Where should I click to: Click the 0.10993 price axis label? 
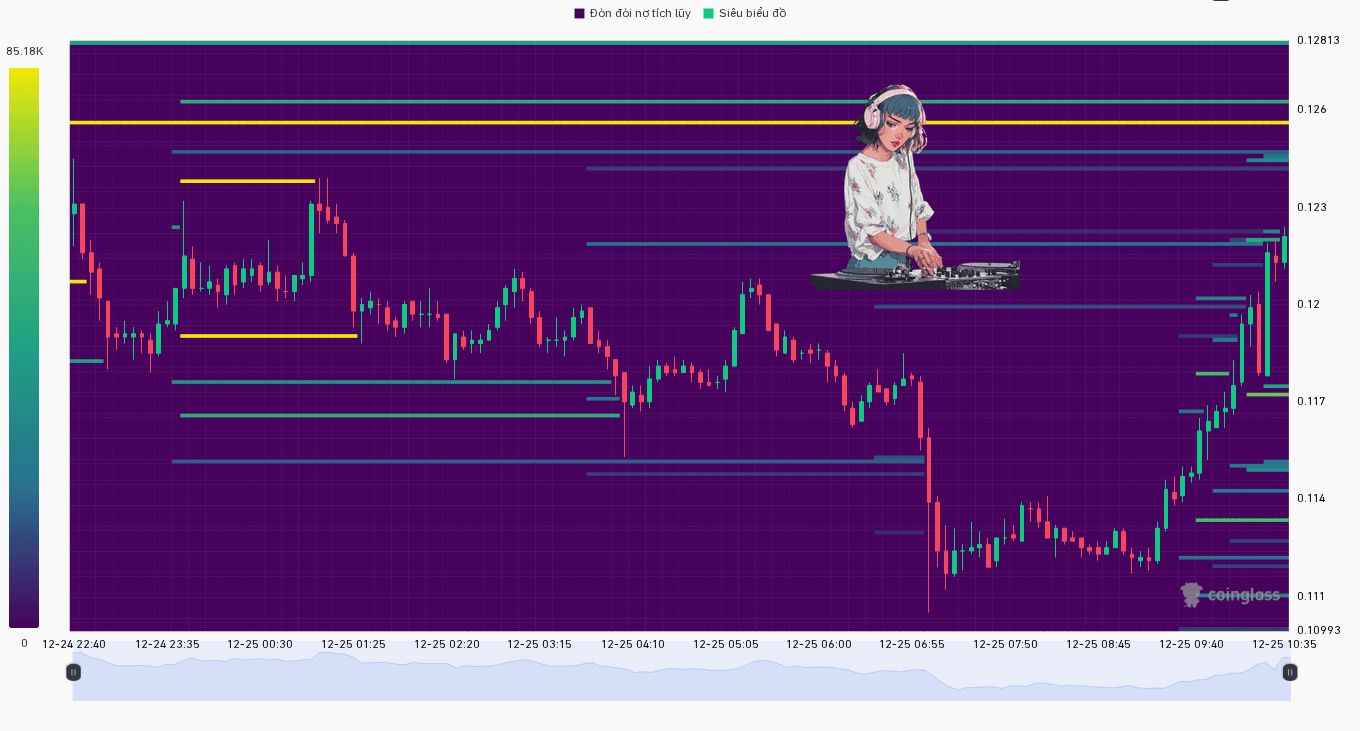tap(1318, 630)
